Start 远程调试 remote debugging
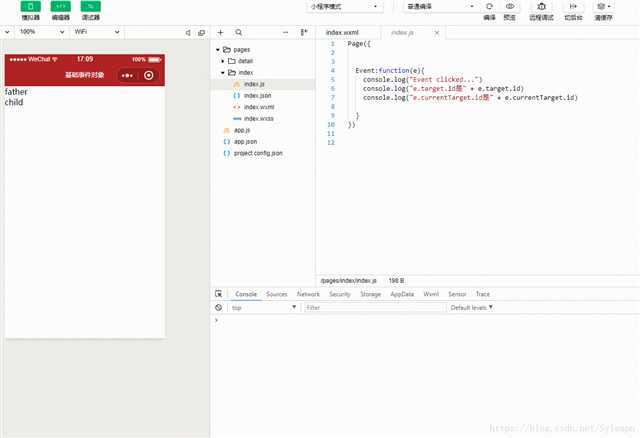640x438 pixels. click(541, 7)
